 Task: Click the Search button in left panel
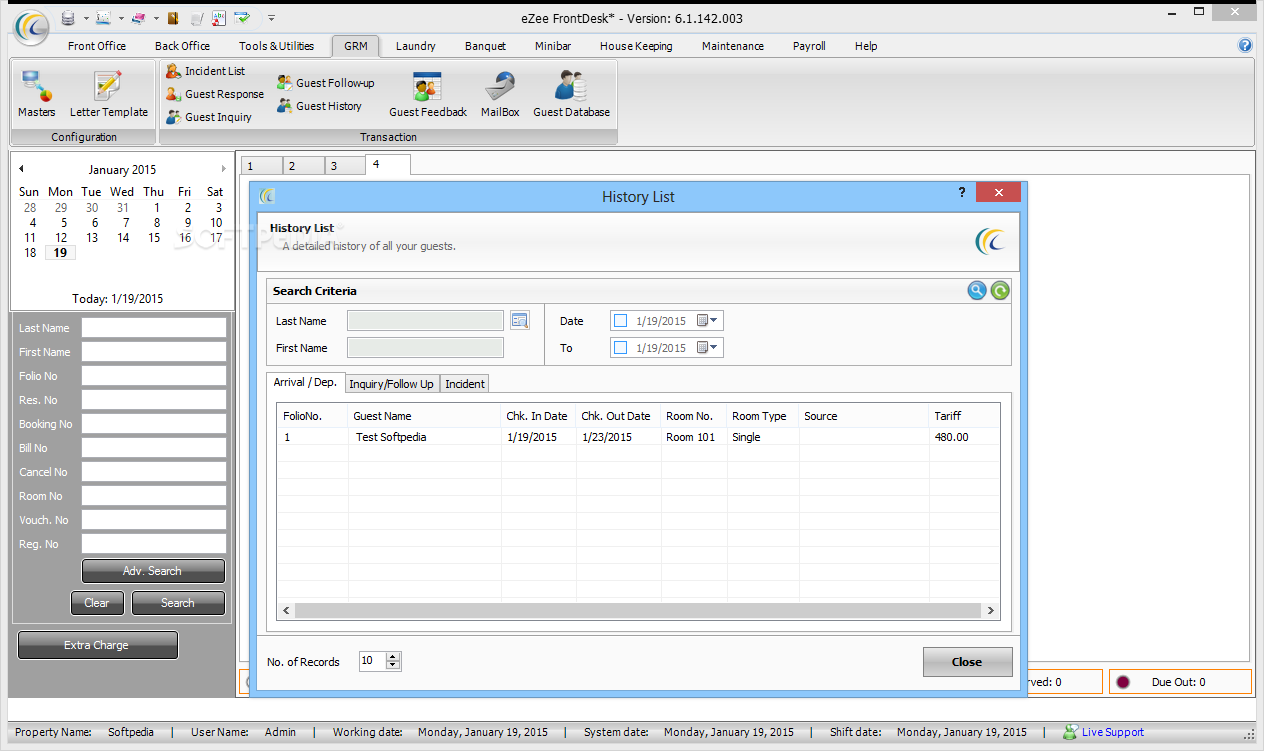click(x=178, y=603)
